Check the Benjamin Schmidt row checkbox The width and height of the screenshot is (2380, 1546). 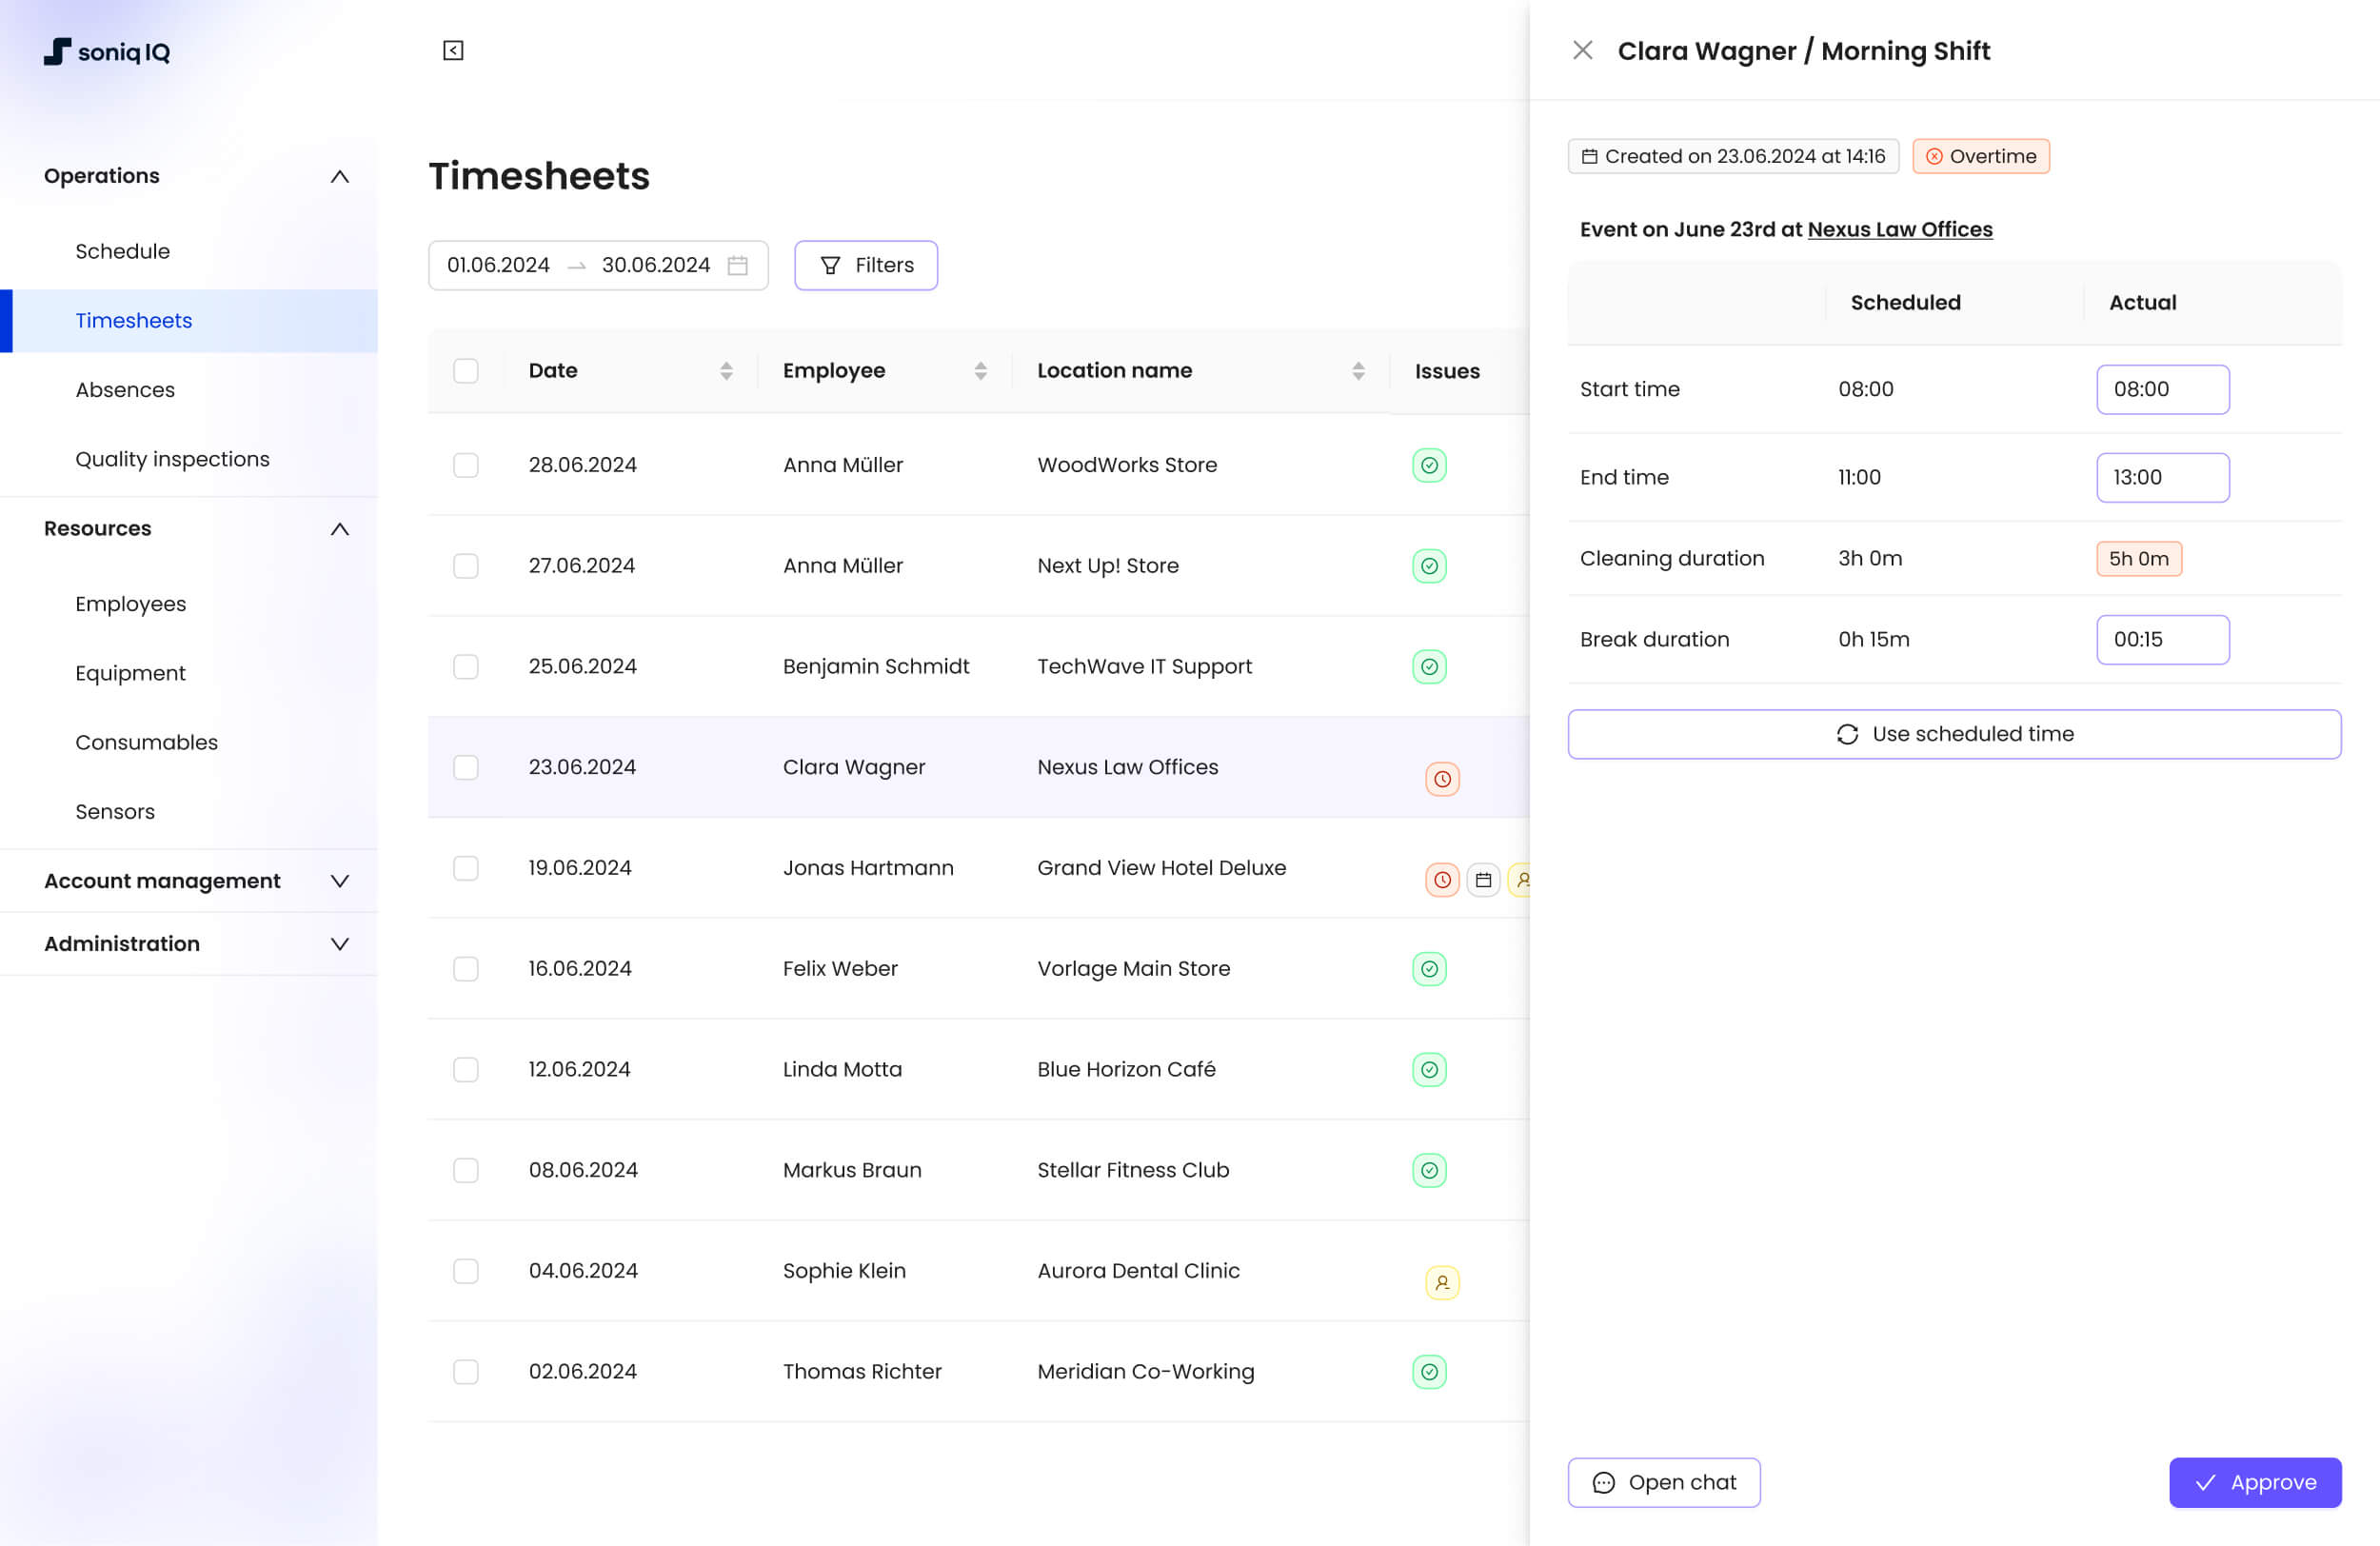[x=466, y=667]
